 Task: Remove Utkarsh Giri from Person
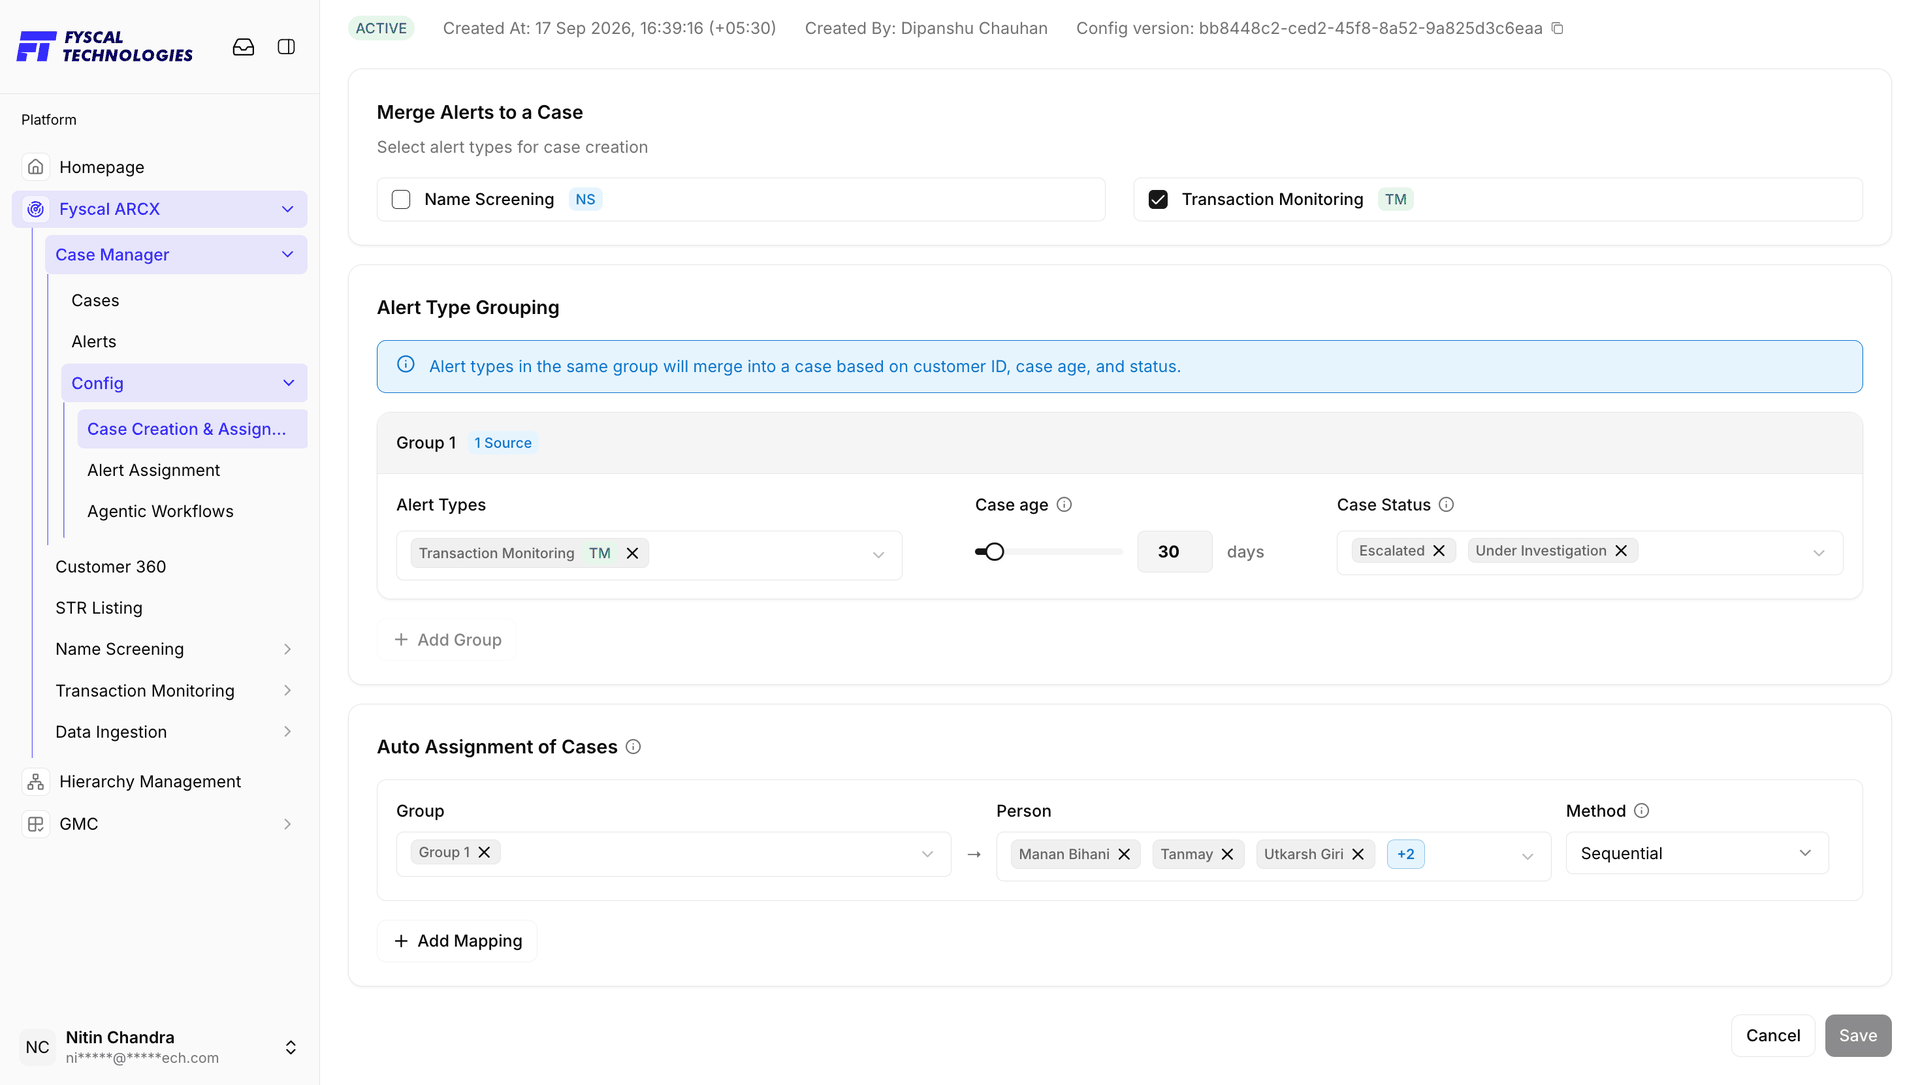tap(1358, 854)
